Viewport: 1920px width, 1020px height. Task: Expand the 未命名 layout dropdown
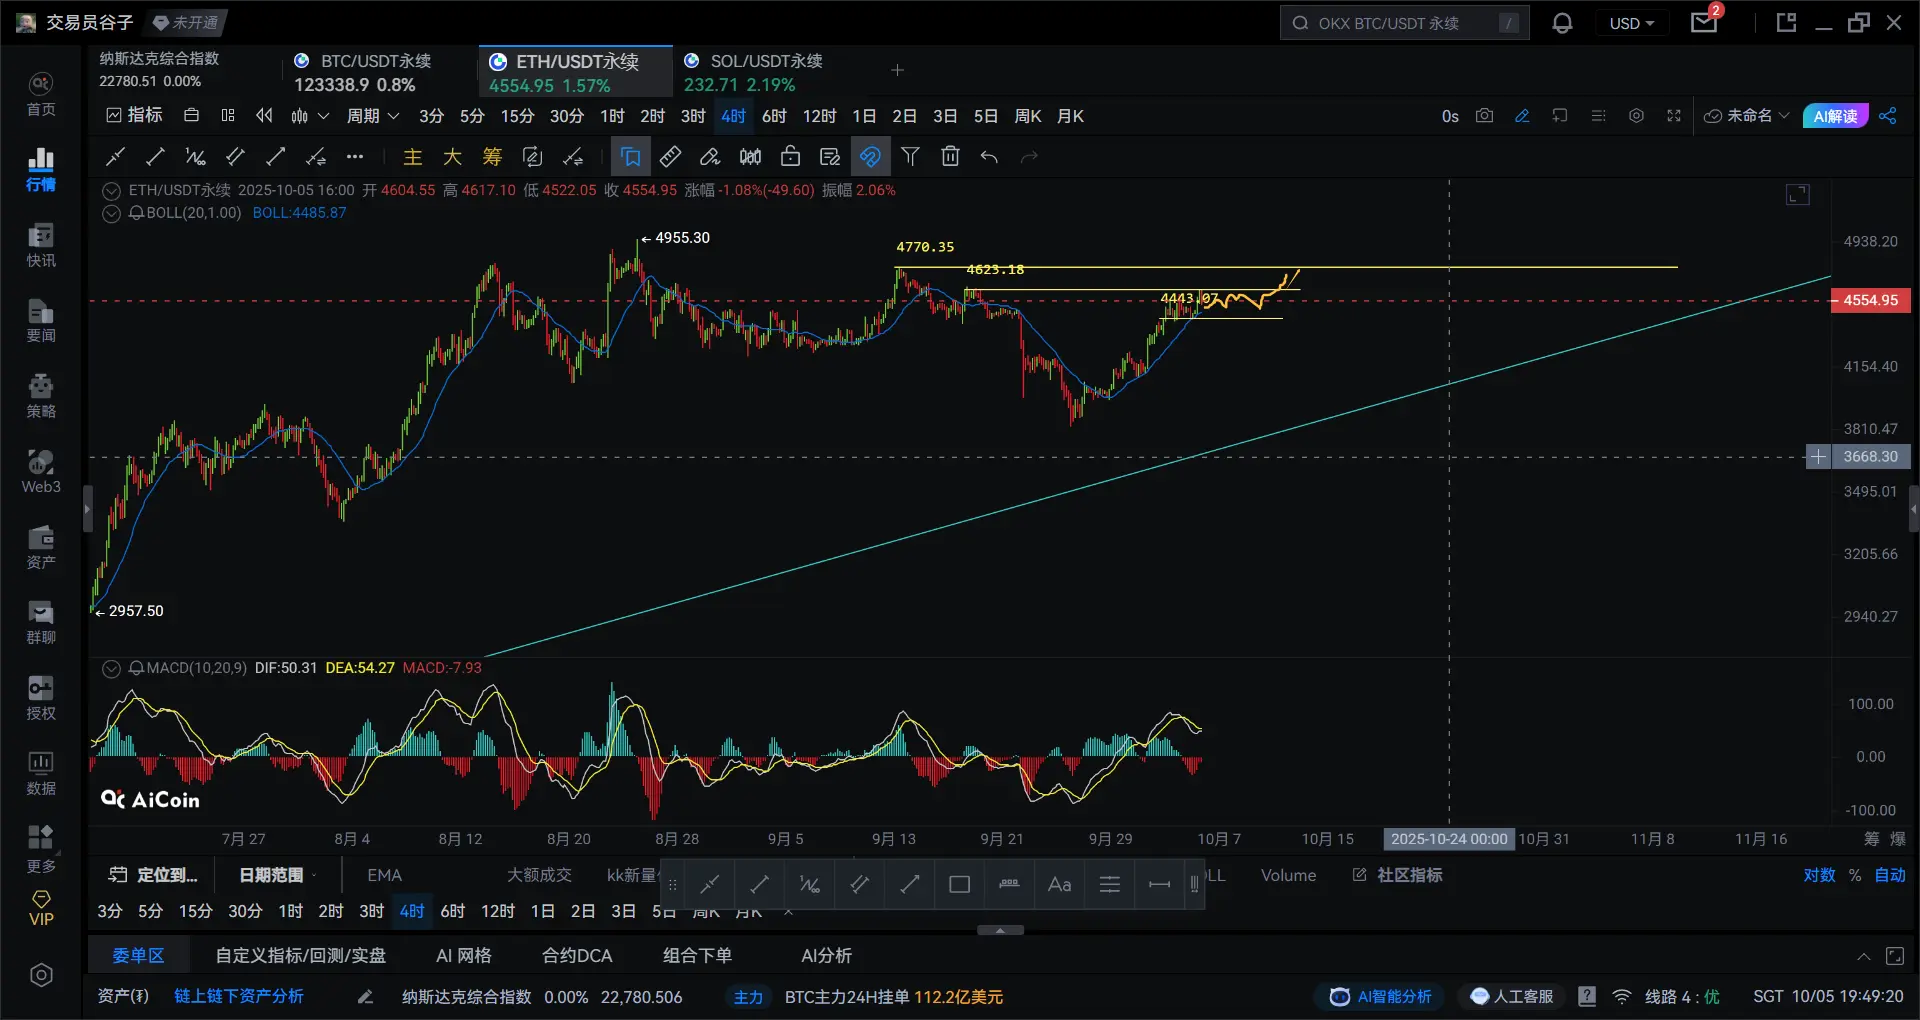[x=1747, y=116]
